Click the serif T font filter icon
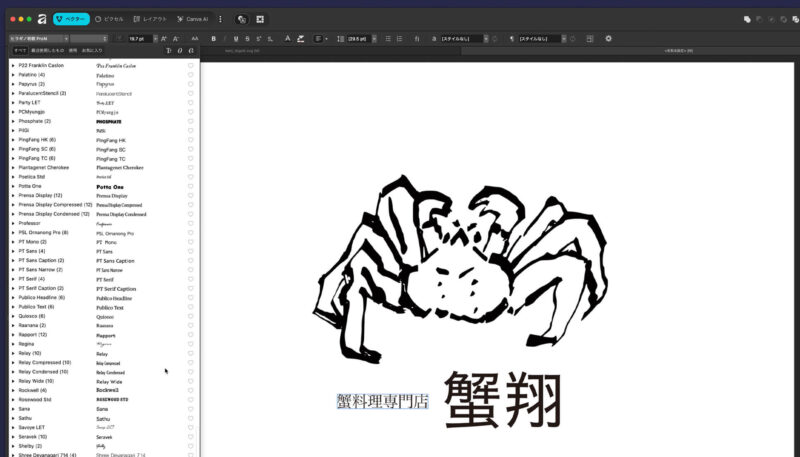Image resolution: width=800 pixels, height=457 pixels. pos(169,50)
